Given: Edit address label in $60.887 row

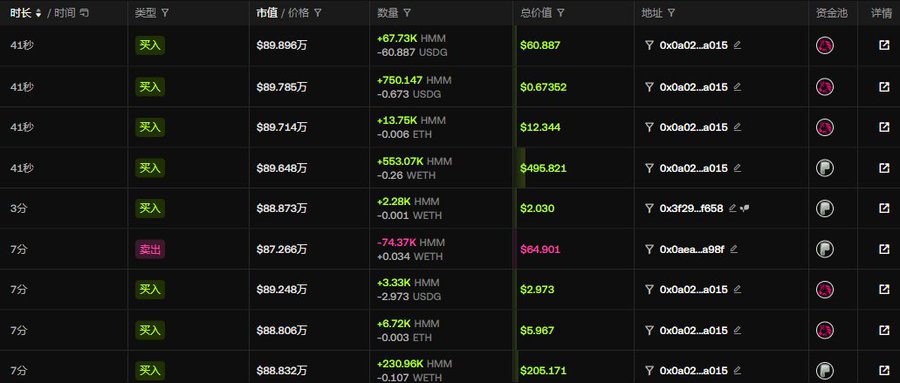Looking at the screenshot, I should click(x=738, y=45).
